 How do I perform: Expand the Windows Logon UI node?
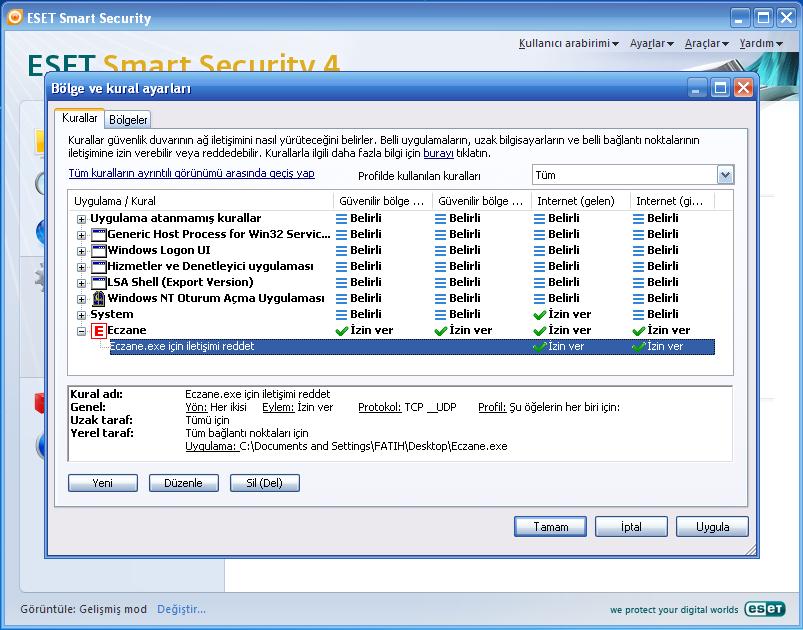pos(81,251)
